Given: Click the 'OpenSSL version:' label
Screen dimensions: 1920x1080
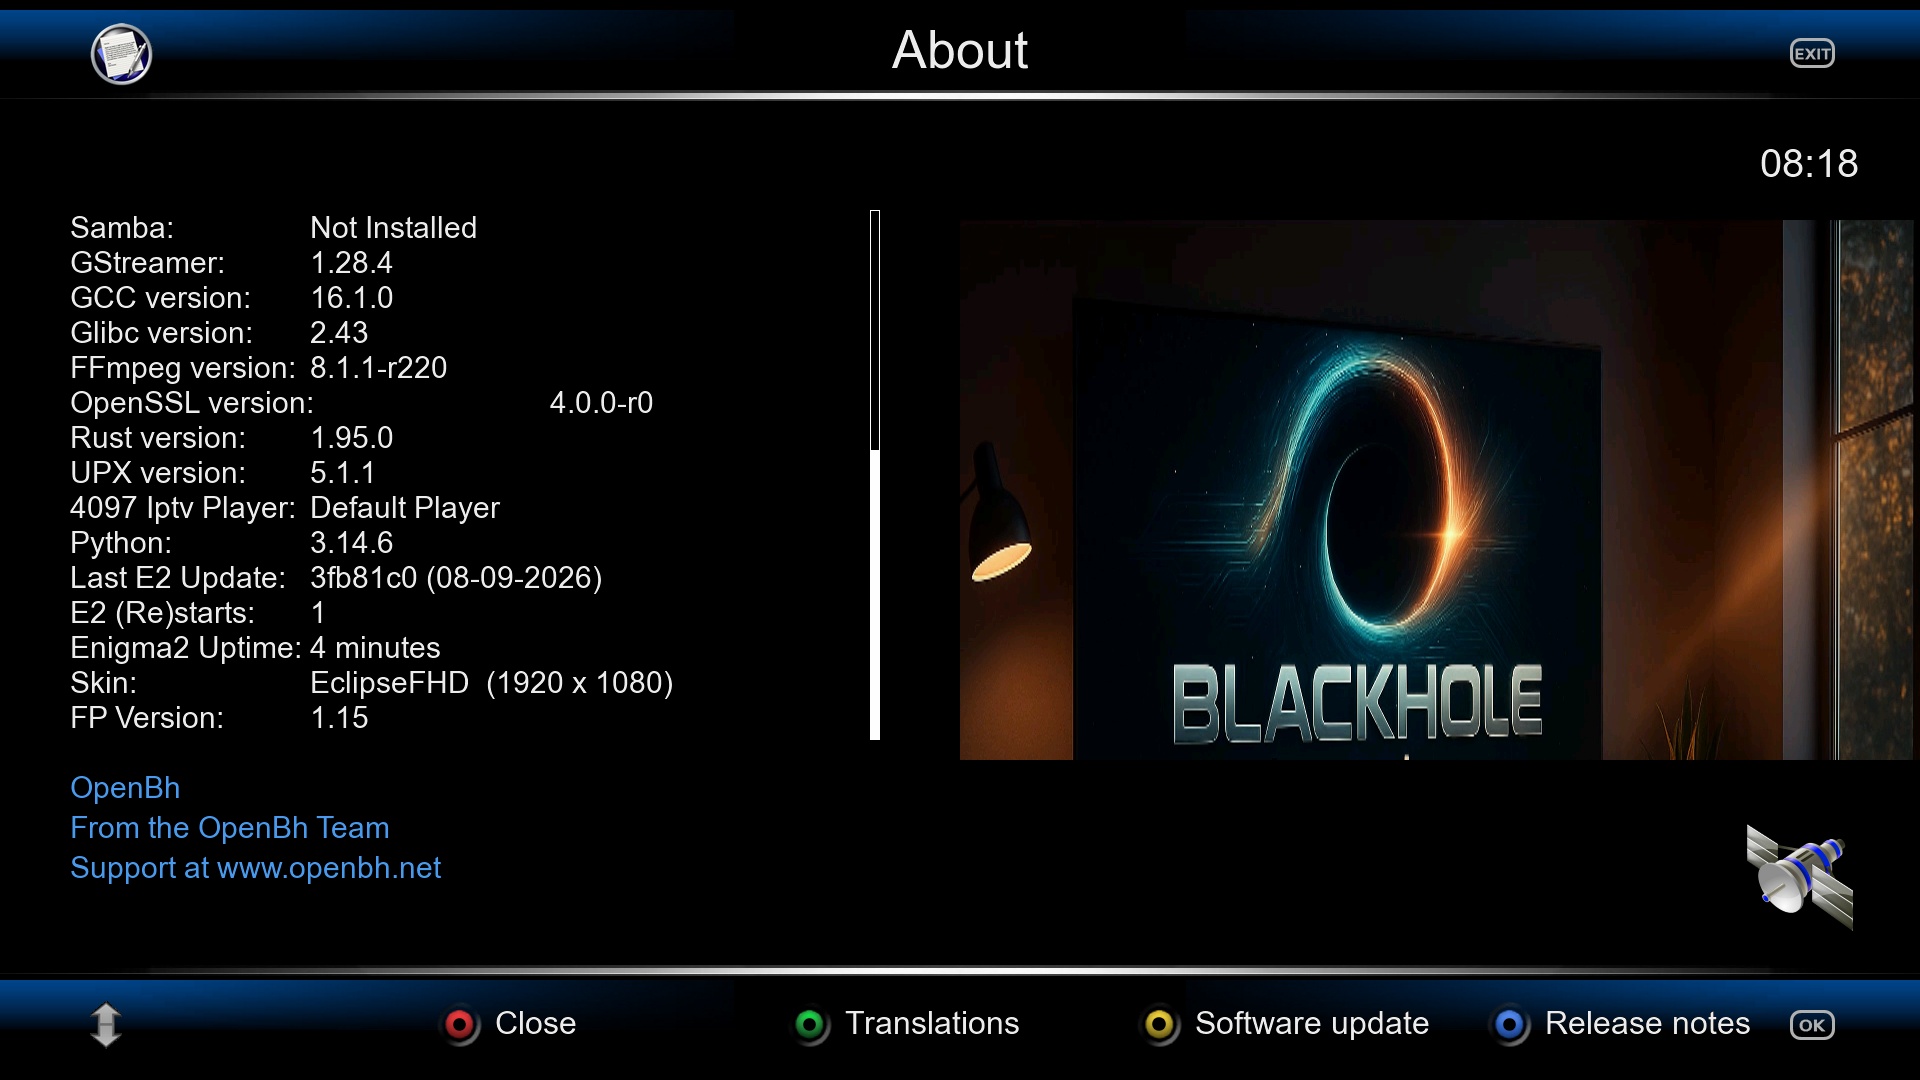Looking at the screenshot, I should click(x=192, y=403).
